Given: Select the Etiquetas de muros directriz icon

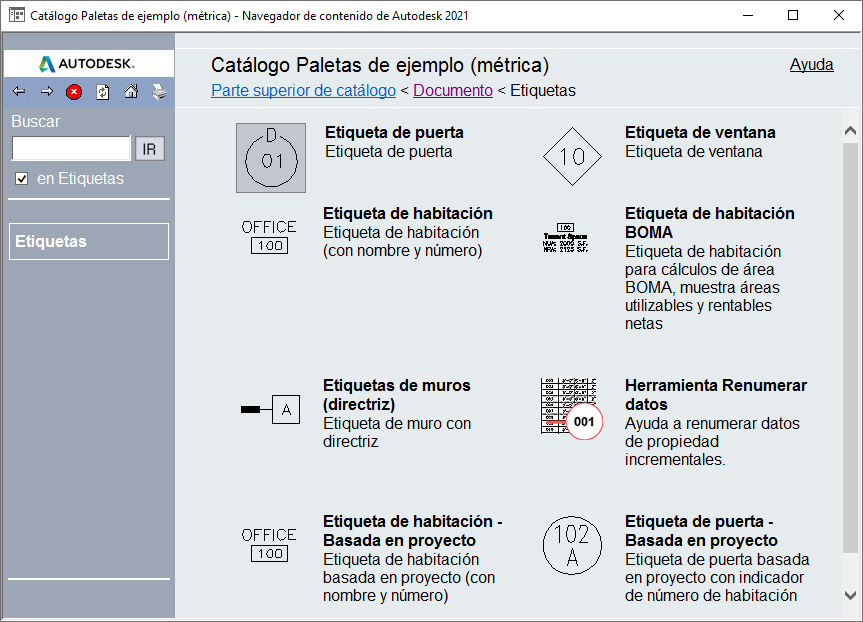Looking at the screenshot, I should point(270,410).
